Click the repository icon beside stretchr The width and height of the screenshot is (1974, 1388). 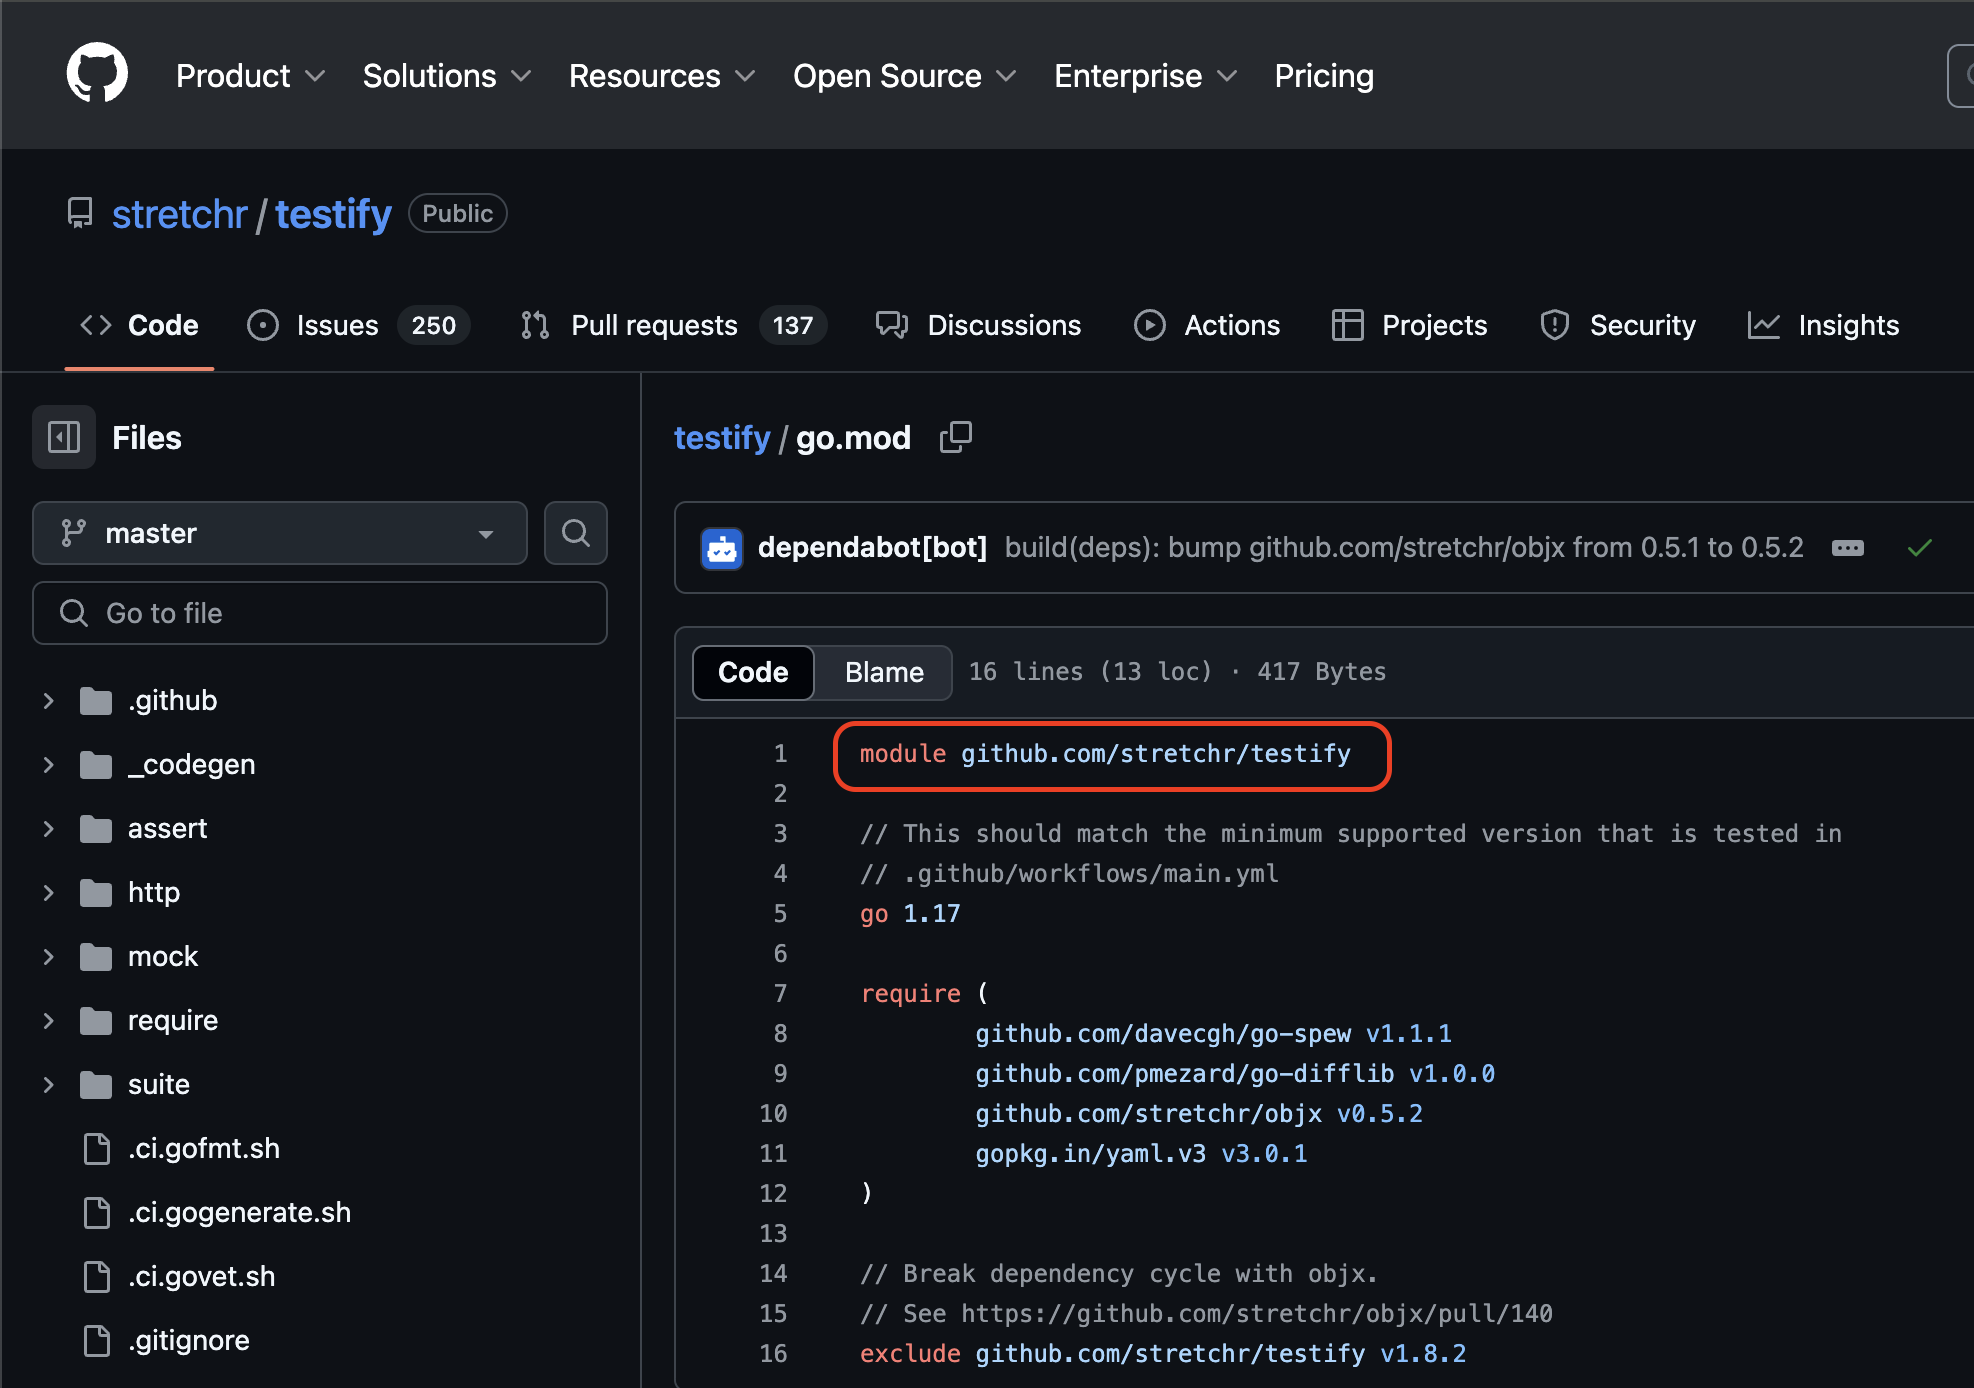[80, 214]
